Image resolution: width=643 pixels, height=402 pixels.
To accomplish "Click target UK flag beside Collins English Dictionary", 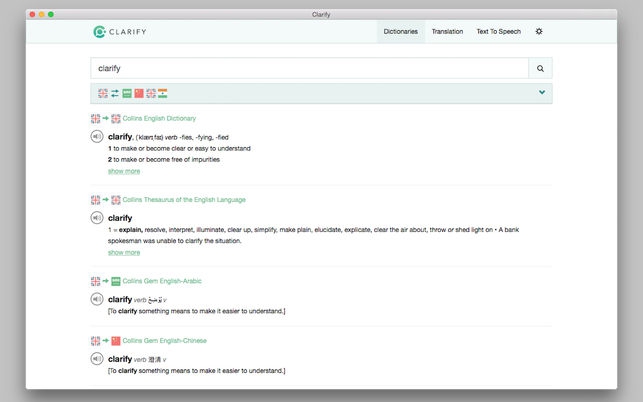I will (116, 119).
